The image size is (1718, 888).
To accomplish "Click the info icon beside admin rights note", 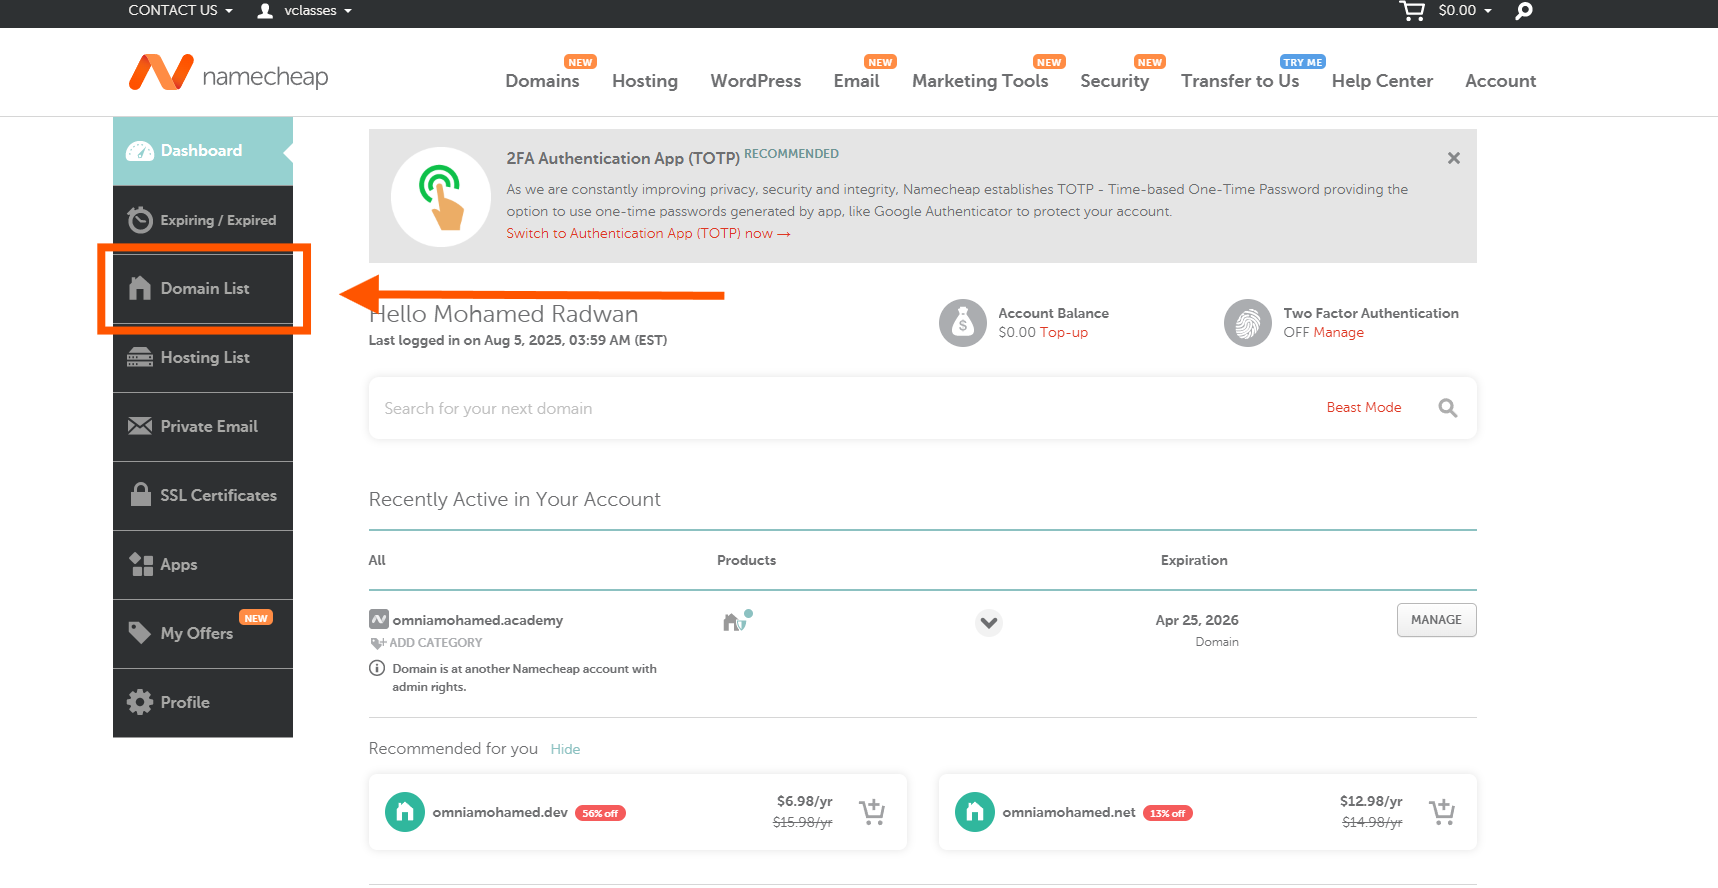I will pyautogui.click(x=377, y=668).
